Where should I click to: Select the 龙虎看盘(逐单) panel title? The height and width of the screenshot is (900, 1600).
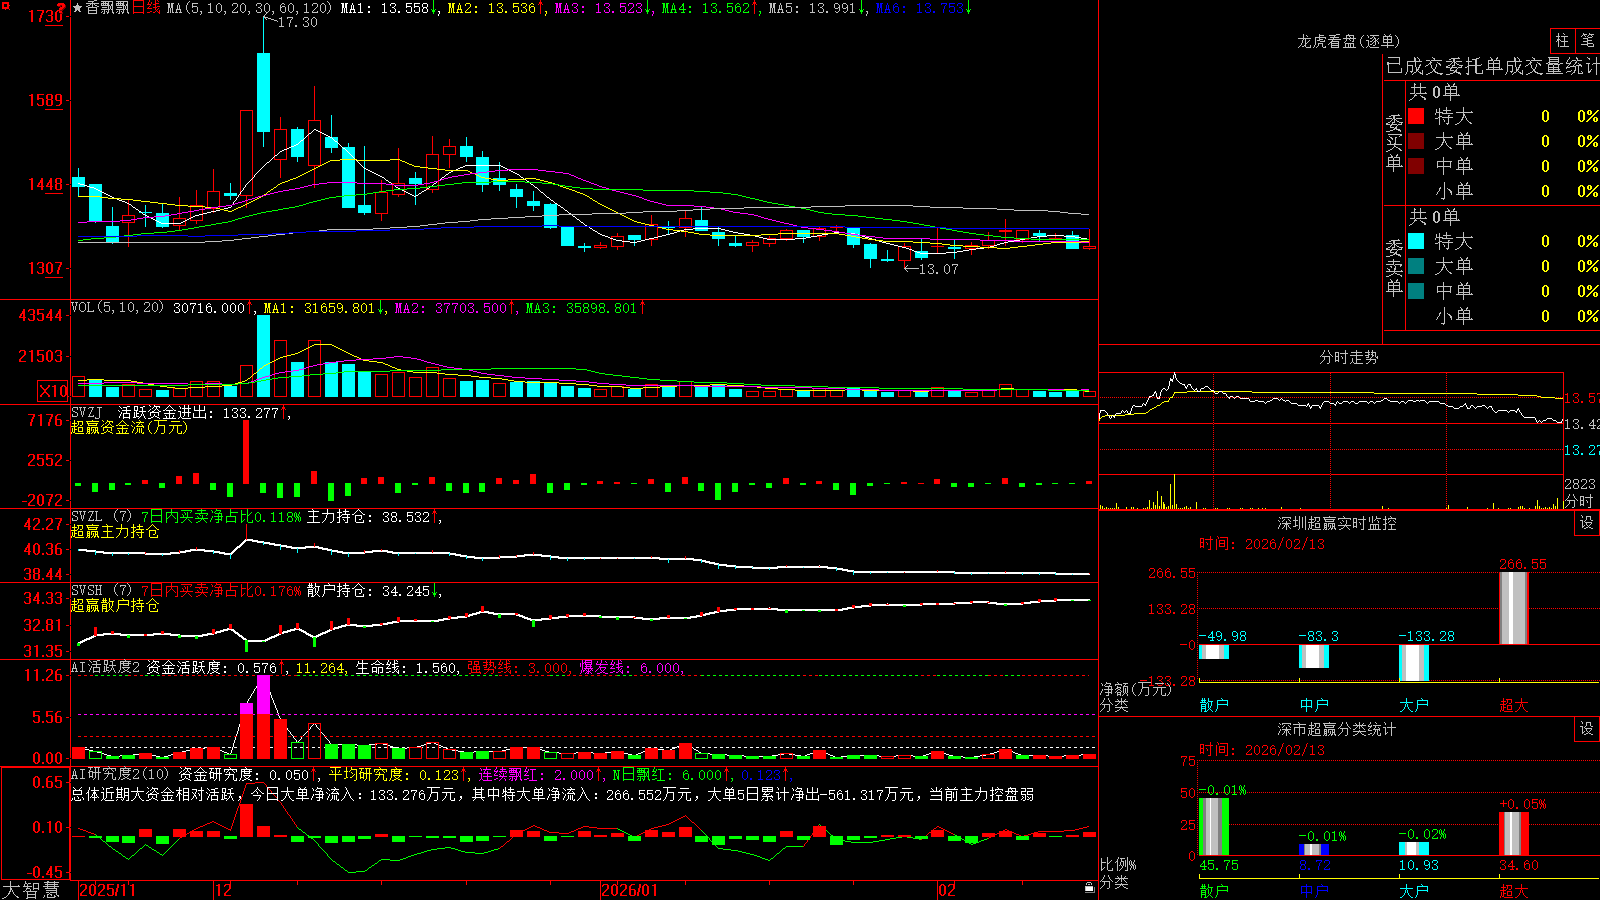point(1348,41)
